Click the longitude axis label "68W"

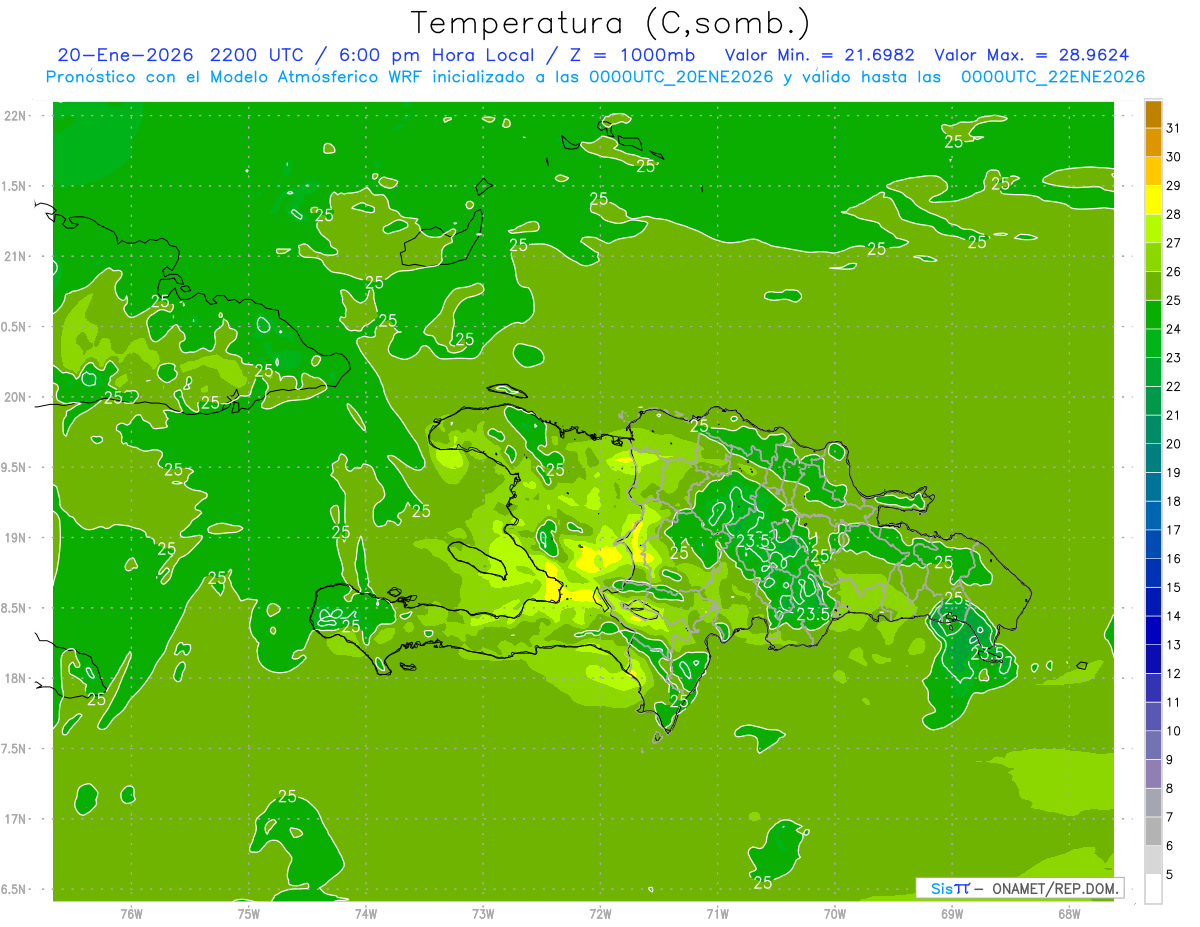pyautogui.click(x=1068, y=913)
